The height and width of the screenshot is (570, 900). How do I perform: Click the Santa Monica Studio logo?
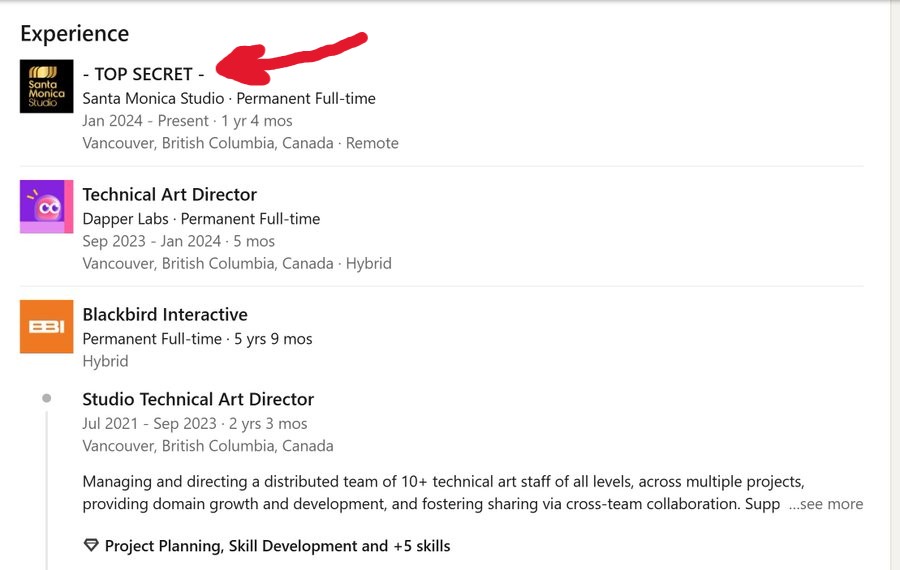(46, 86)
